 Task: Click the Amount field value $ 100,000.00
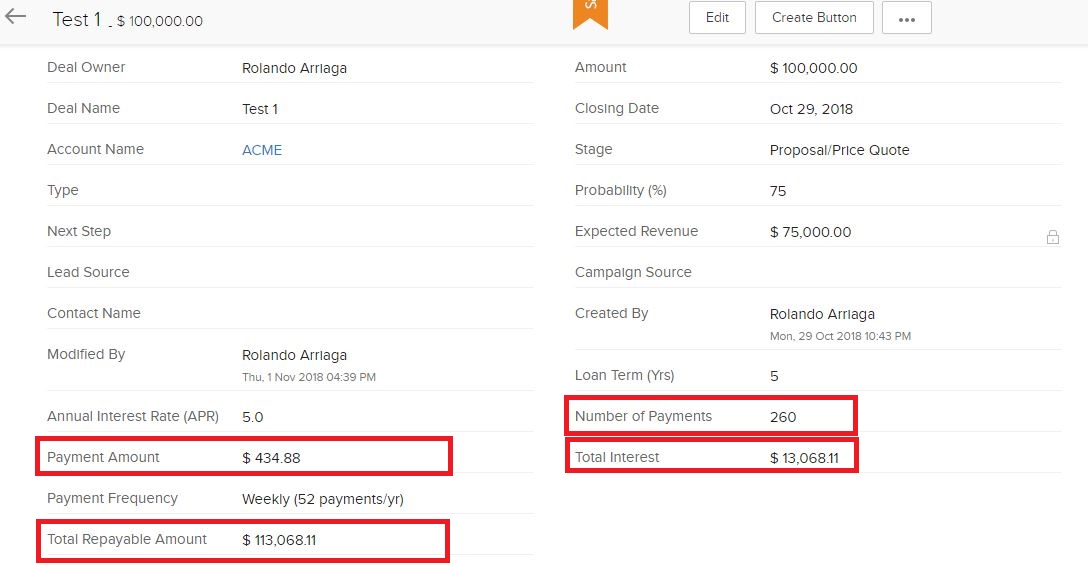tap(813, 68)
